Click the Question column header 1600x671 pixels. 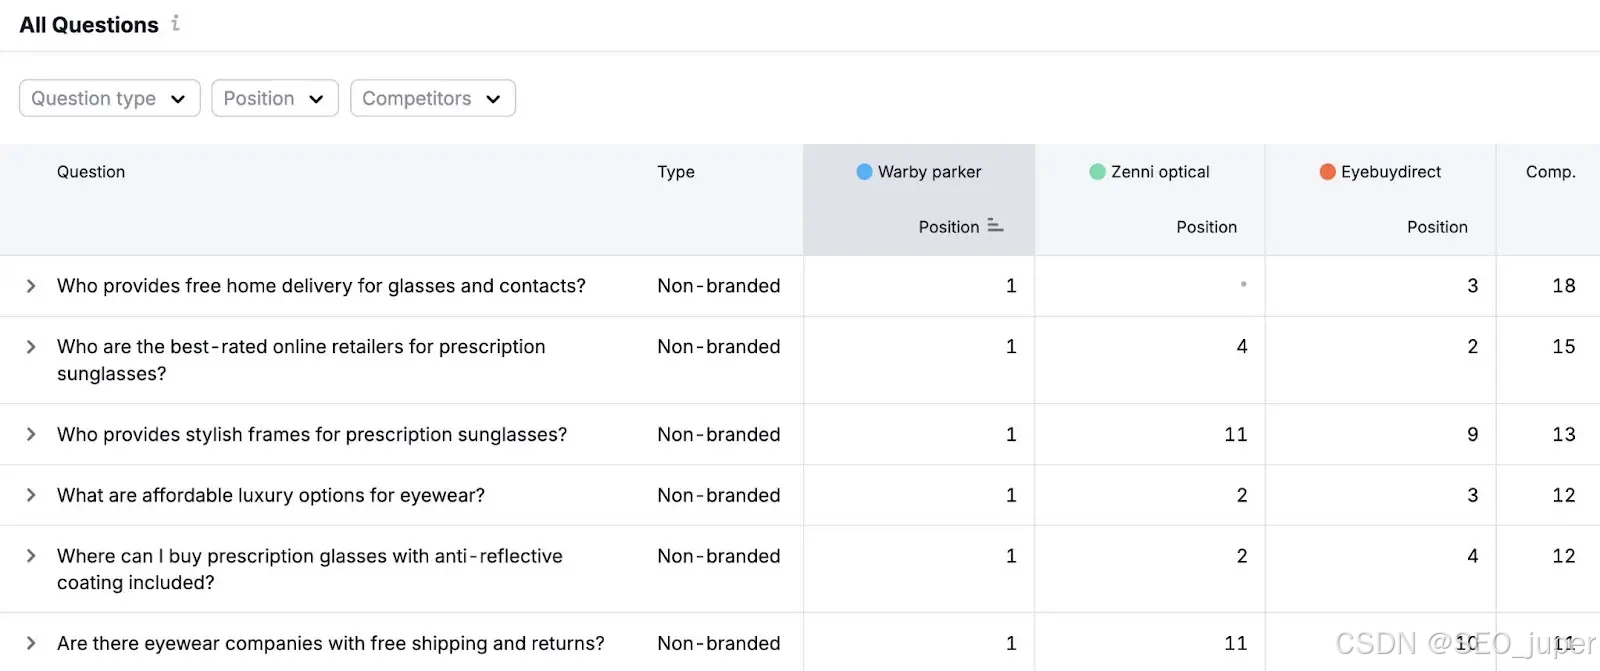pos(91,172)
